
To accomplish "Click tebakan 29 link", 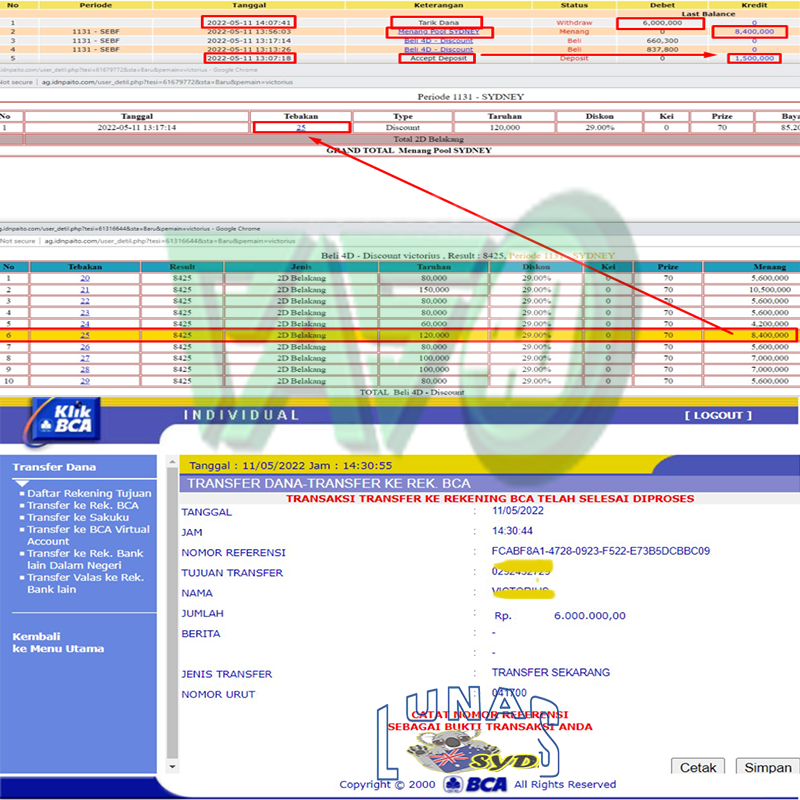I will pos(85,381).
